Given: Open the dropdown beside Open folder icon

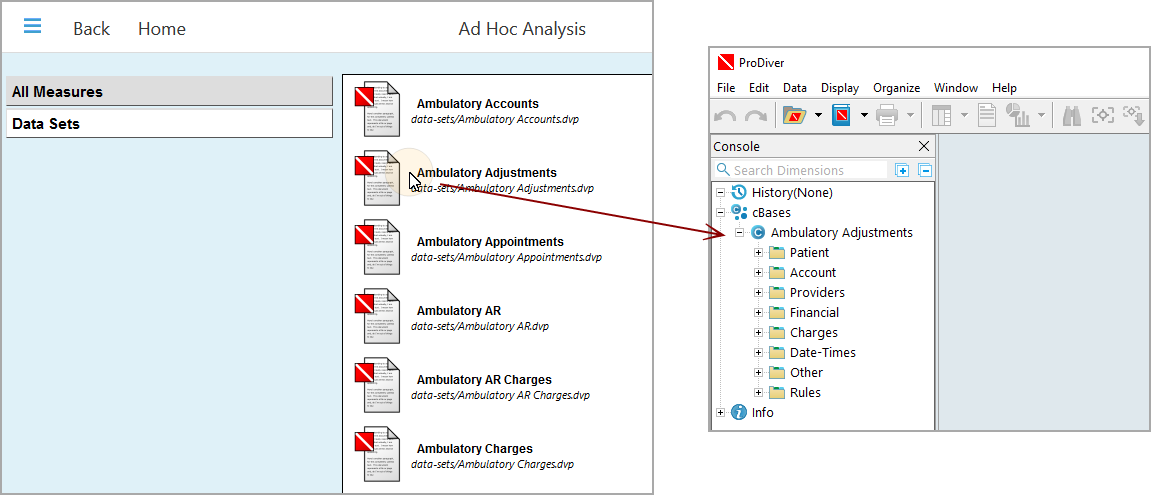Looking at the screenshot, I should click(x=818, y=115).
